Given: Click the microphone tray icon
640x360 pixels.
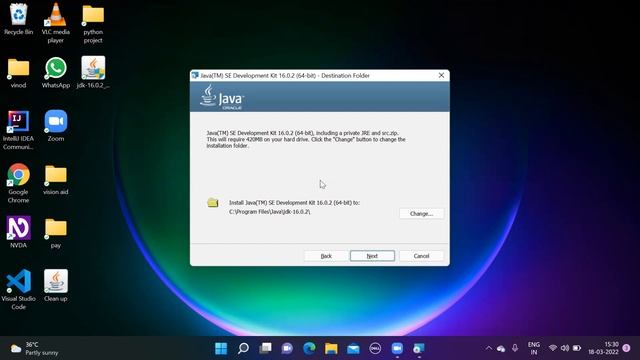Looking at the screenshot, I should pyautogui.click(x=515, y=348).
